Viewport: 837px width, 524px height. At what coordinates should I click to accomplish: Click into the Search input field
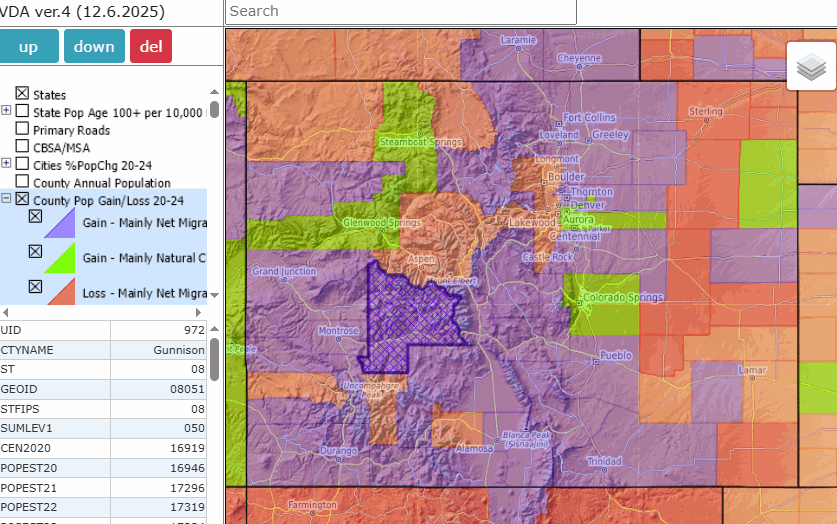click(401, 11)
